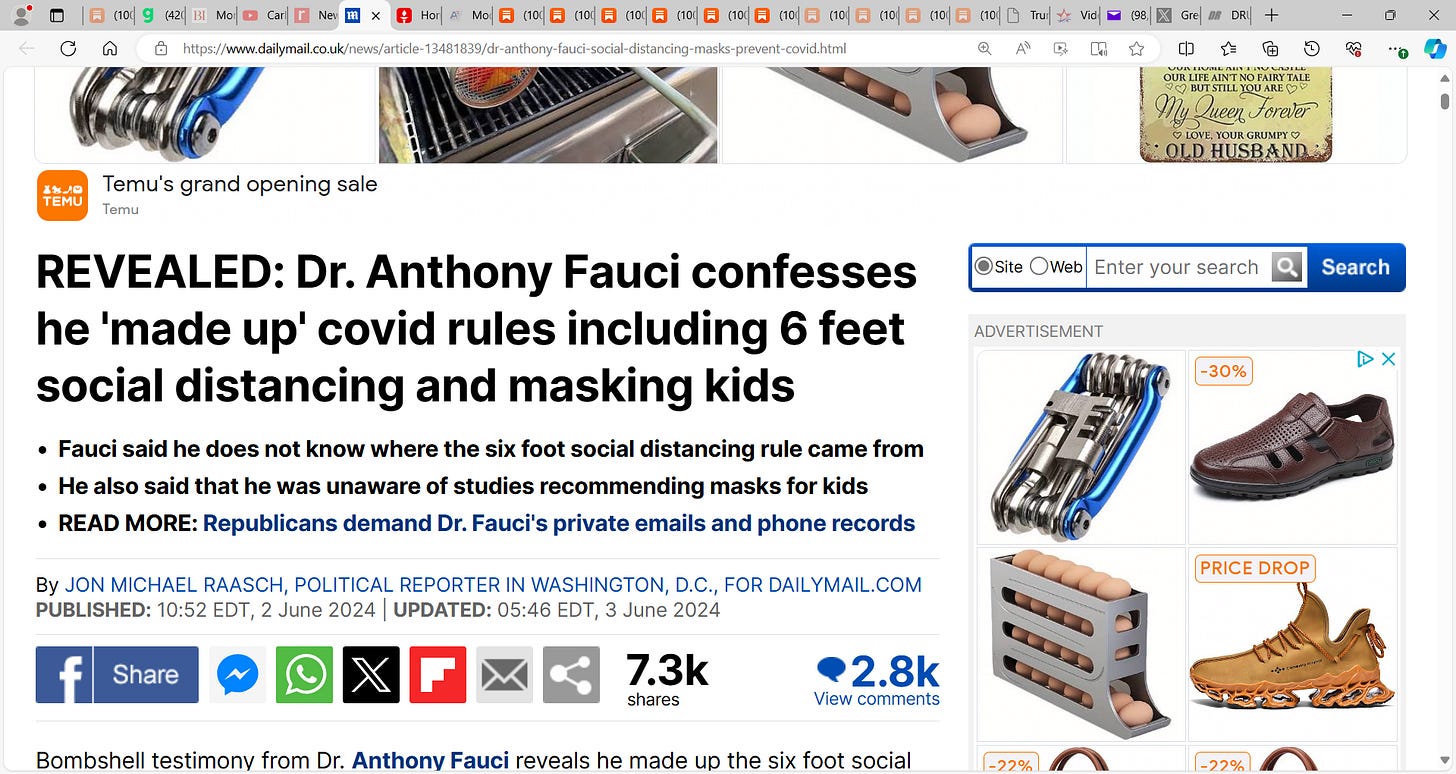Switch to the X 'Gre' tab
The image size is (1456, 774).
pos(1176,16)
